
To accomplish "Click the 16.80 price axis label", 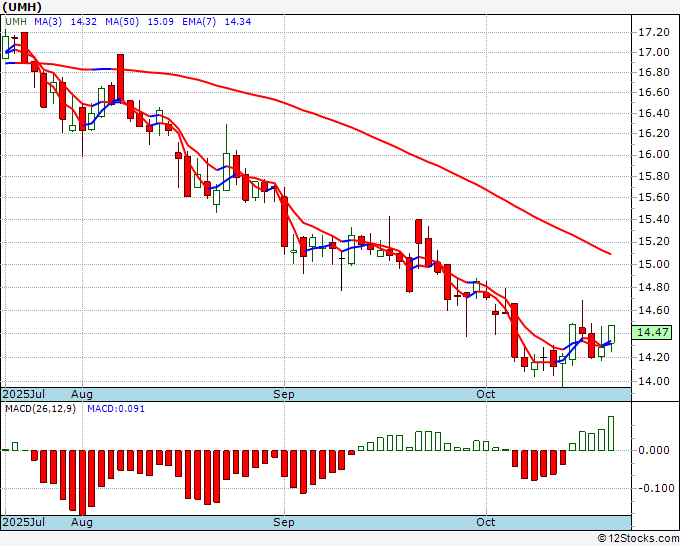I will tap(654, 72).
